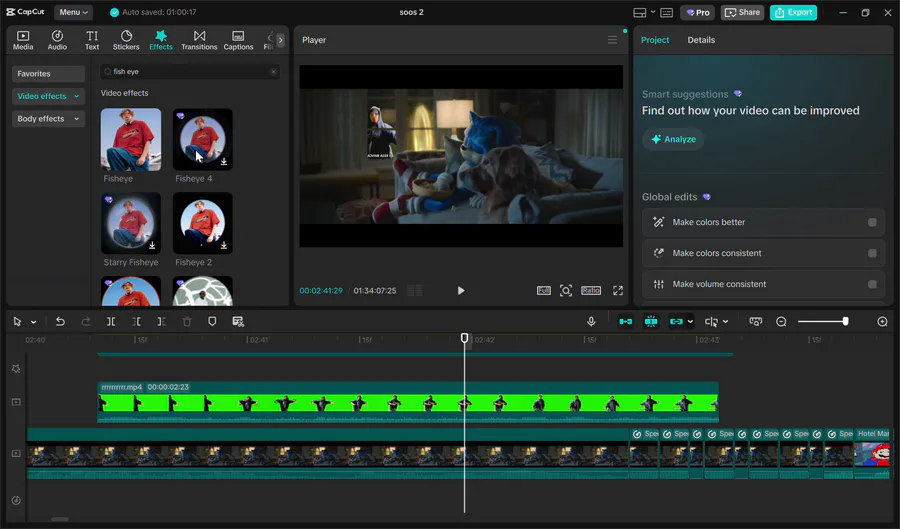Toggle main track magnet
Screen dimensions: 900x529
coord(626,321)
